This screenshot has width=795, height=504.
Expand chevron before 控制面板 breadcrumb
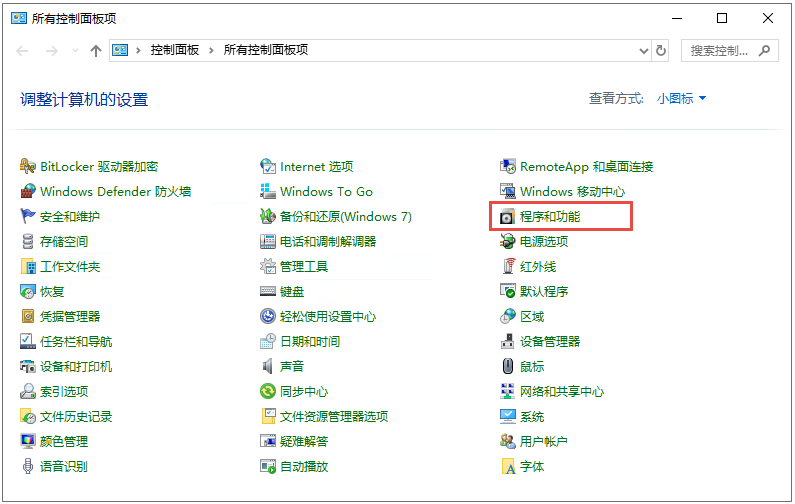(x=138, y=51)
